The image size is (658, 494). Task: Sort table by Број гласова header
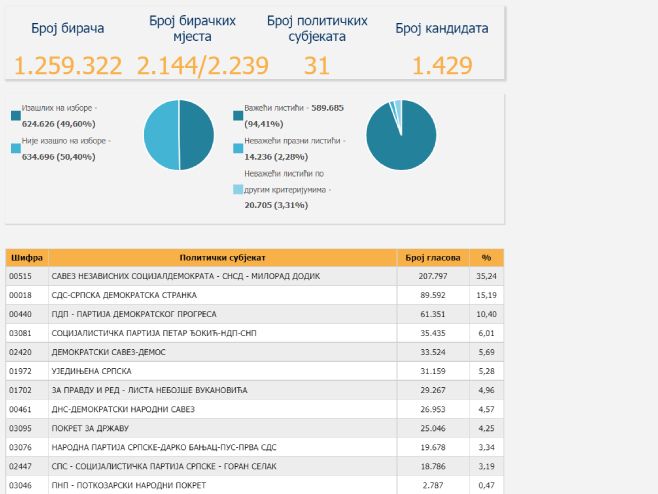[430, 257]
